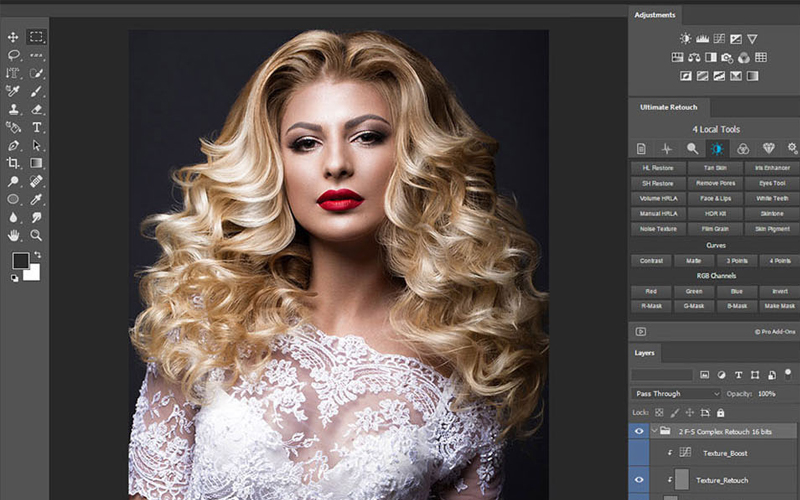
Task: Hide the Texture_Retouch layer
Action: pyautogui.click(x=639, y=480)
